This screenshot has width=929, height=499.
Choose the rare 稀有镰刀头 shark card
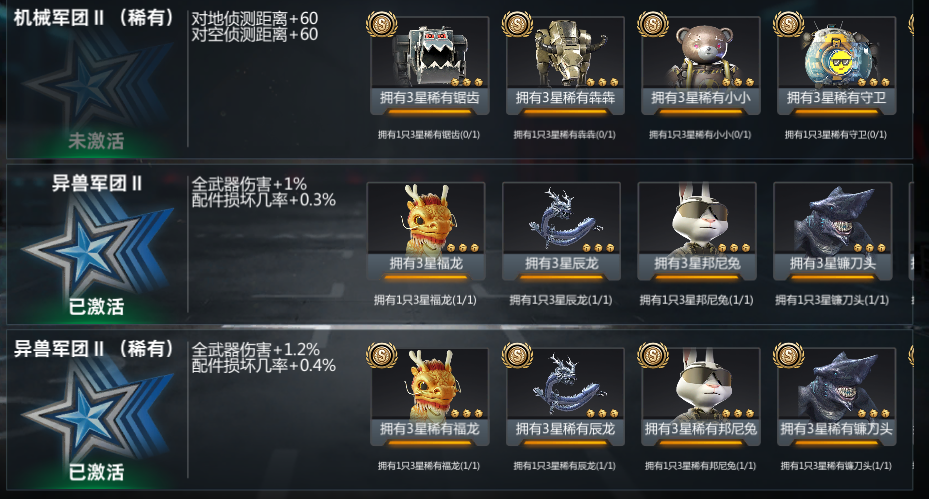[837, 396]
